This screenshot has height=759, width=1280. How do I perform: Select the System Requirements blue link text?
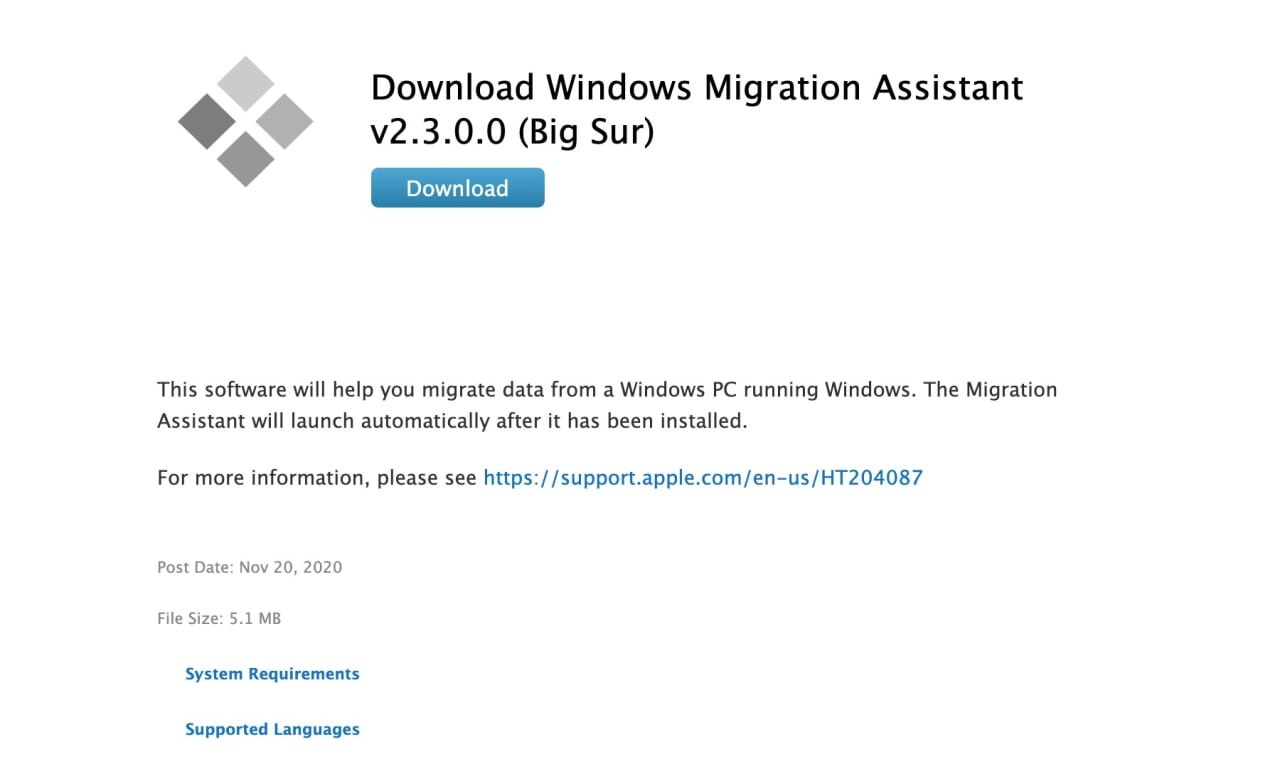[272, 673]
